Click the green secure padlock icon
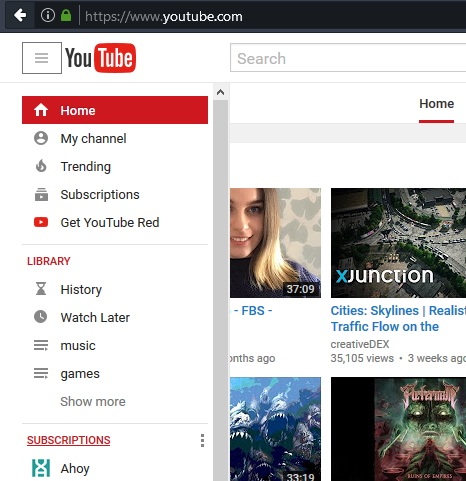Viewport: 466px width, 481px height. click(66, 15)
